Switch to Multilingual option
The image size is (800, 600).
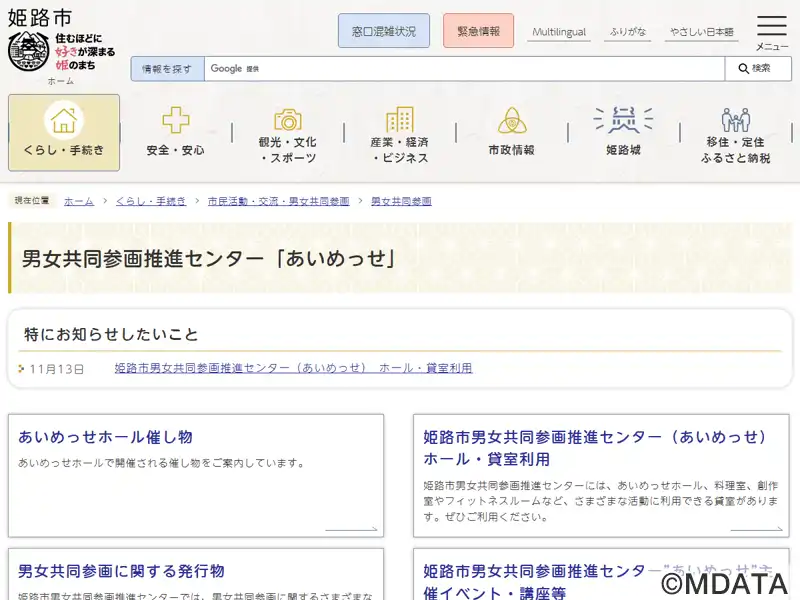(559, 32)
